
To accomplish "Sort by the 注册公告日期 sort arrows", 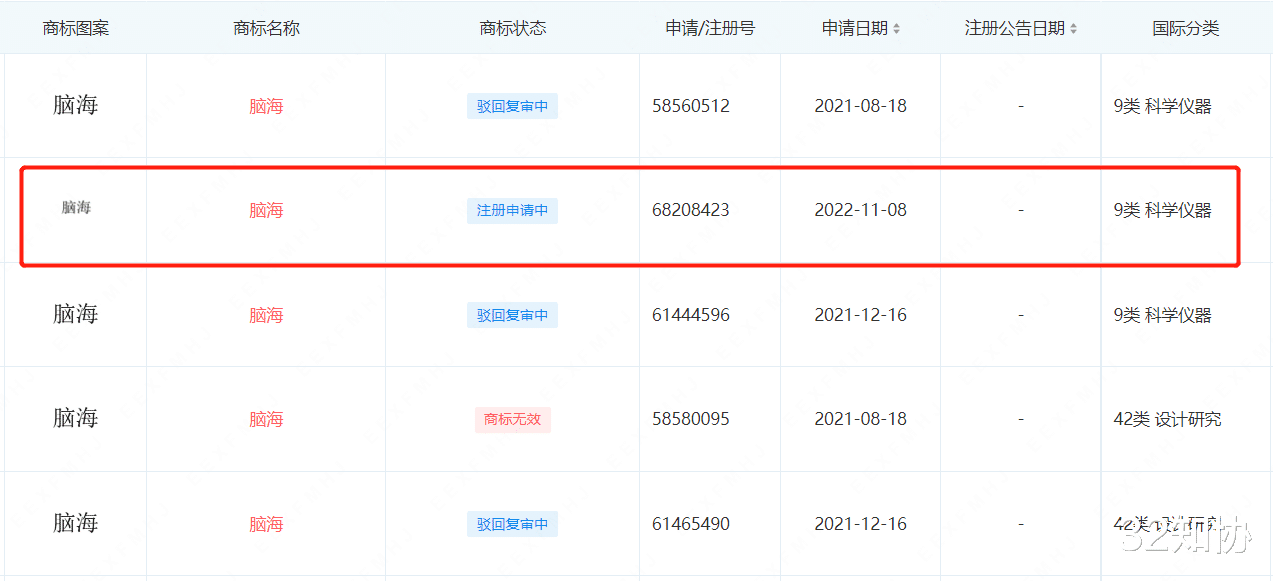I will pos(1074,28).
